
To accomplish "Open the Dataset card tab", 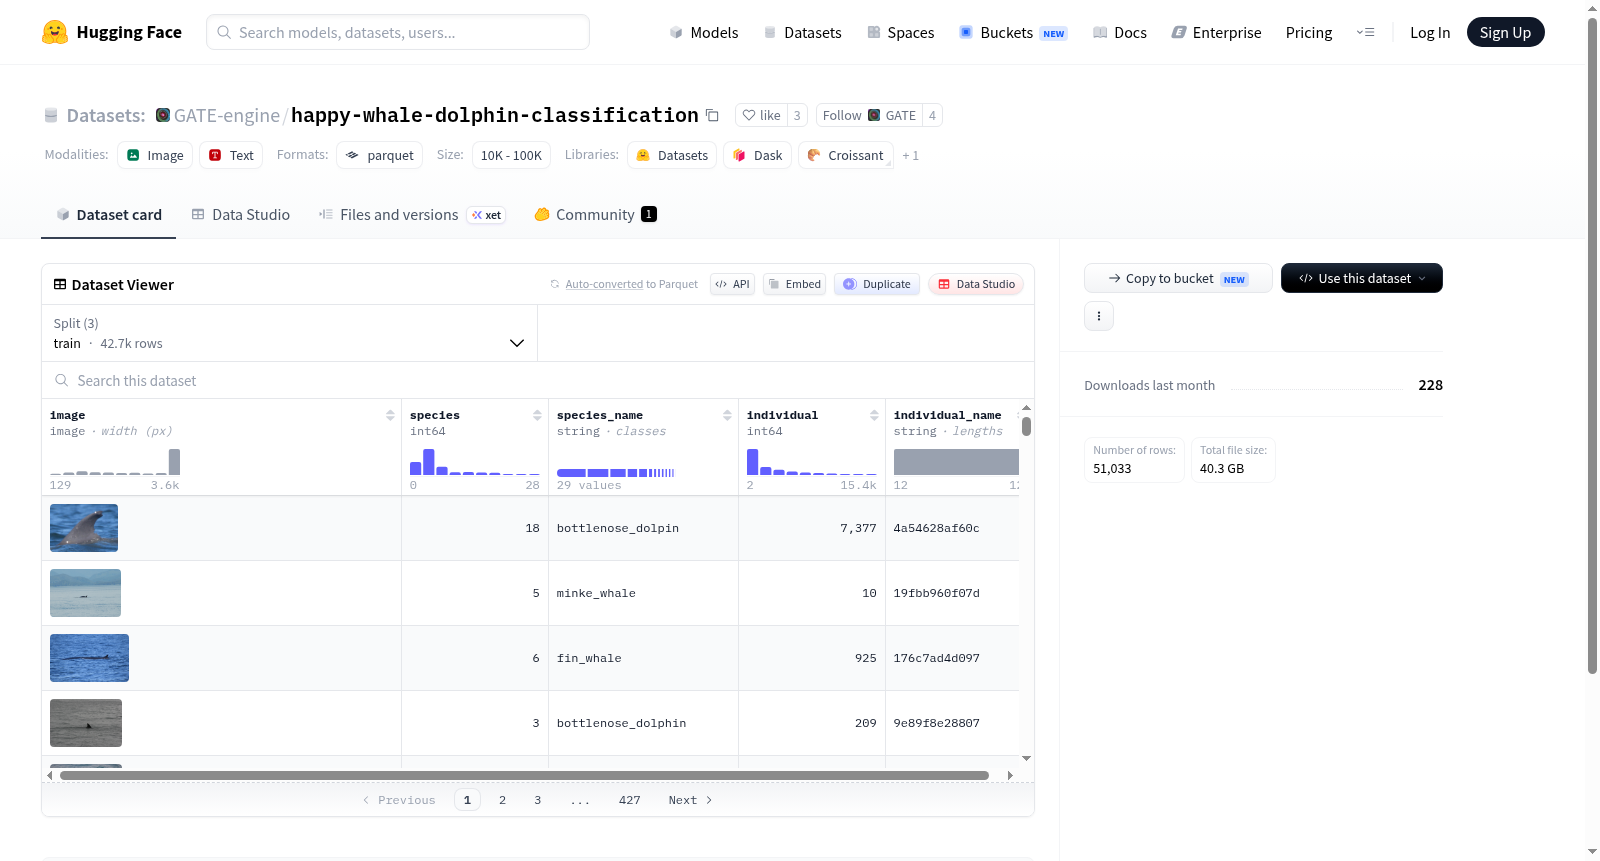I will 109,215.
